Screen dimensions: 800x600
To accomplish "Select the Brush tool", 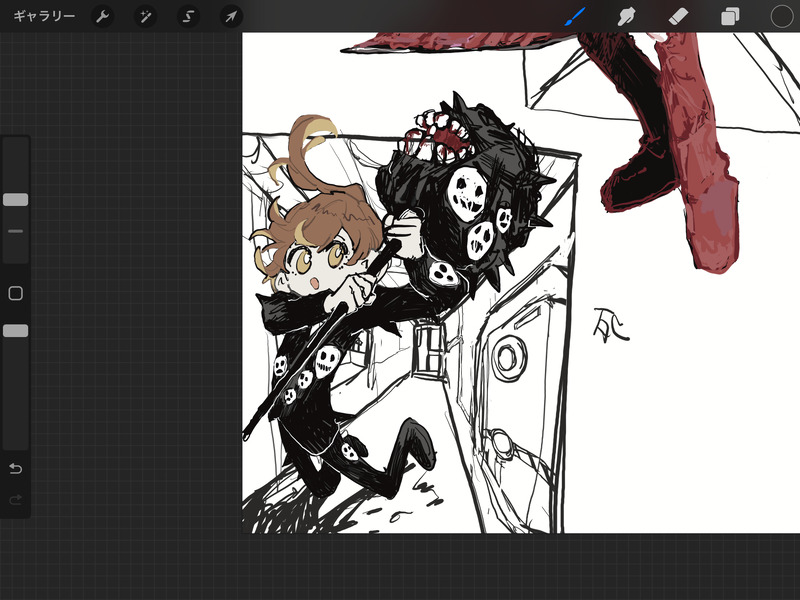I will click(x=576, y=16).
